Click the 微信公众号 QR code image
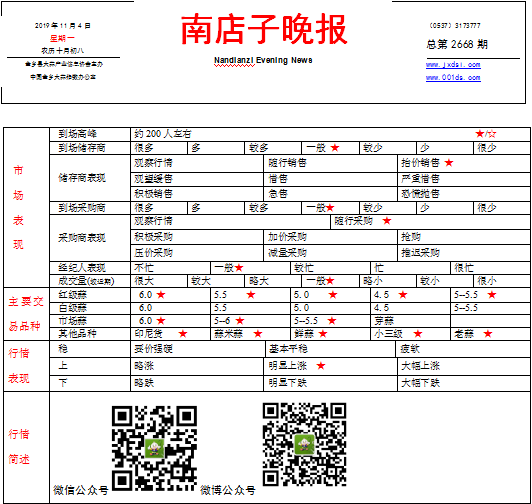 tap(154, 448)
